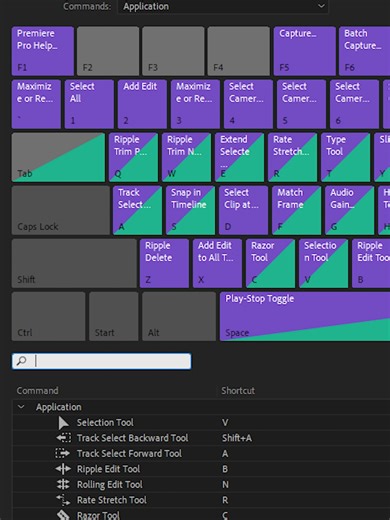This screenshot has width=390, height=520.
Task: Select the 4 key Select Camera
Action: click(x=248, y=104)
